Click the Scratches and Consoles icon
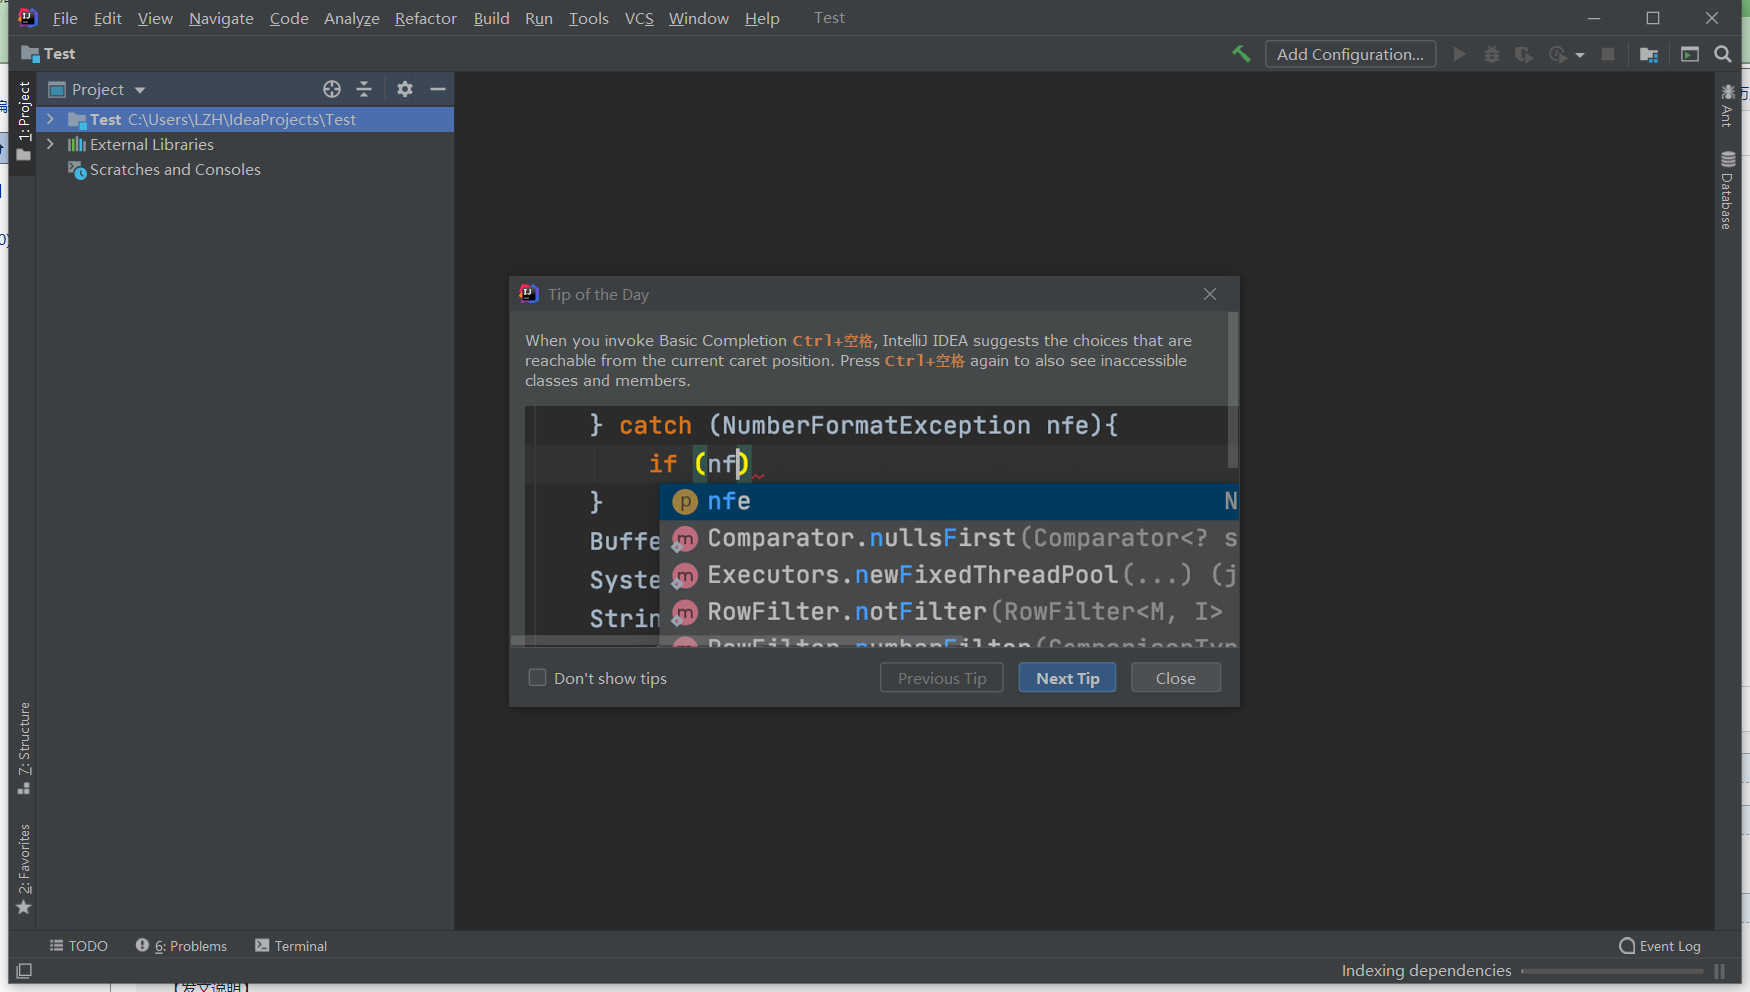 point(77,170)
